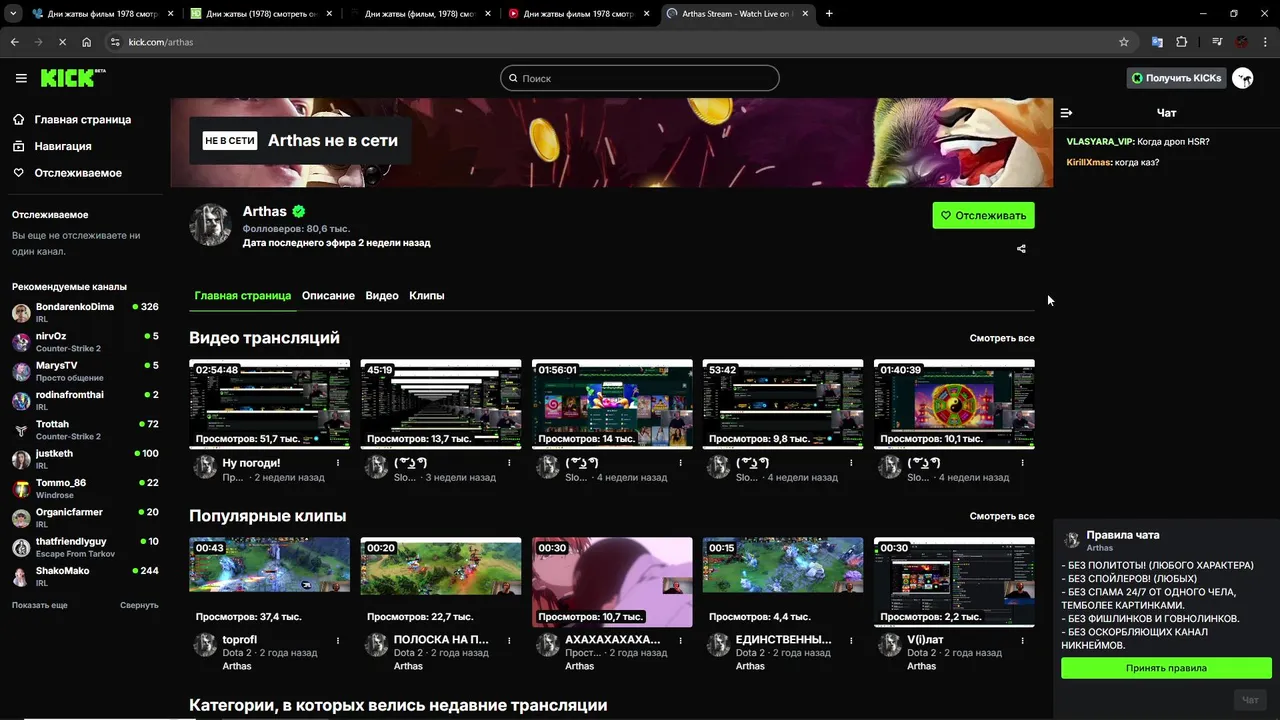Collapse recommended channels with Свернуть
Viewport: 1280px width, 720px height.
pyautogui.click(x=139, y=605)
